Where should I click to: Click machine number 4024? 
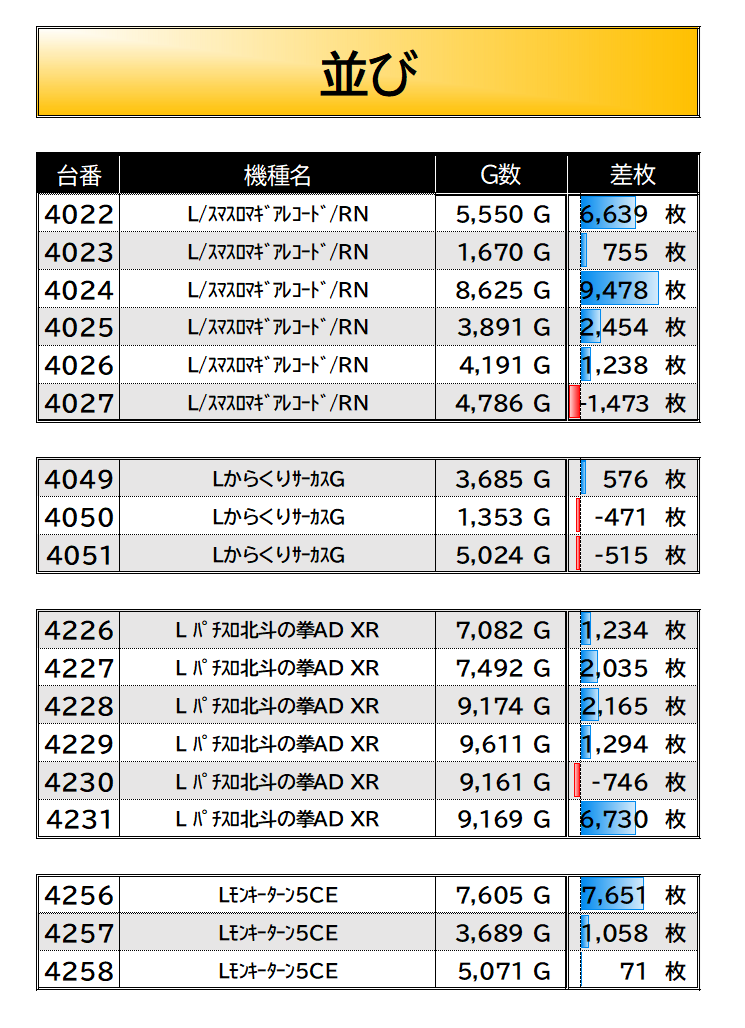pyautogui.click(x=79, y=290)
